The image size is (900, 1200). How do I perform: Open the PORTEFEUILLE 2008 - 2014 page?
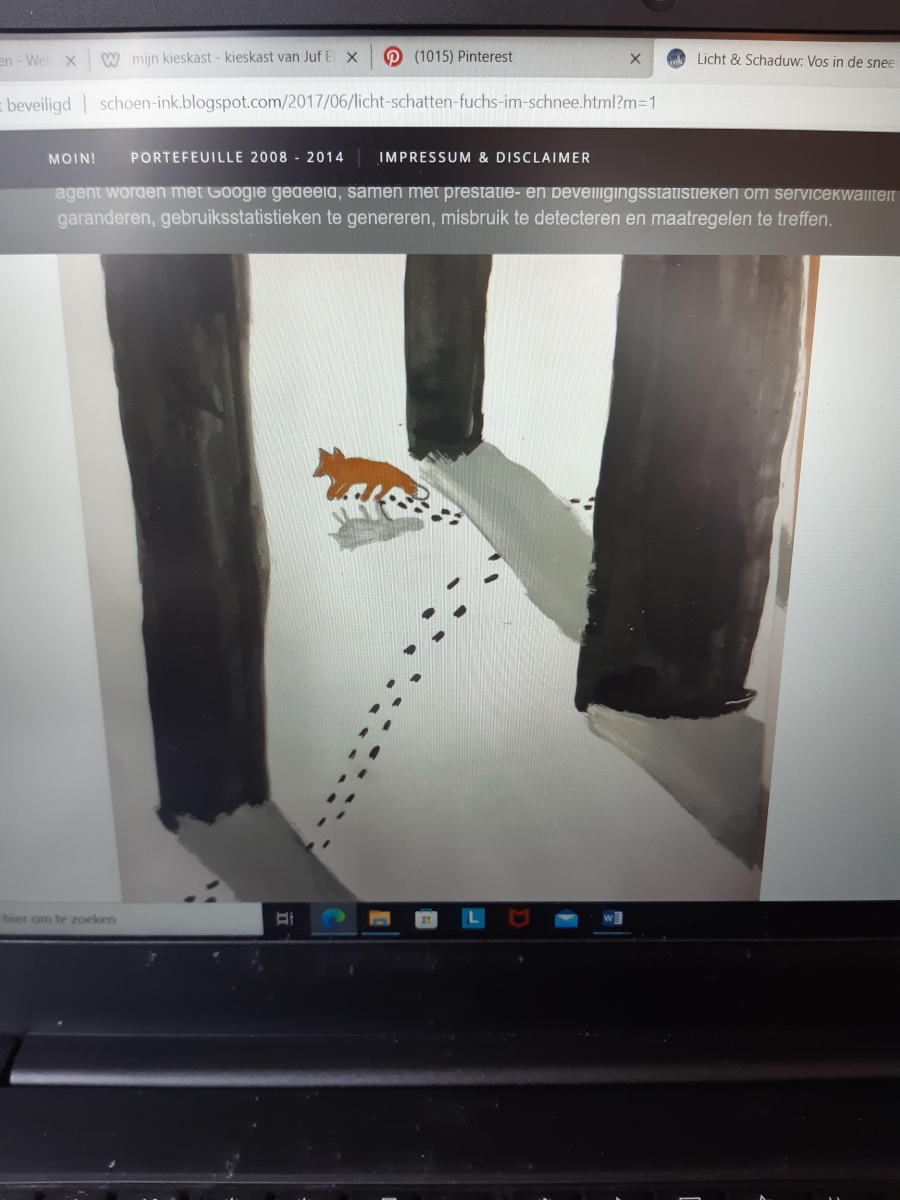tap(237, 157)
